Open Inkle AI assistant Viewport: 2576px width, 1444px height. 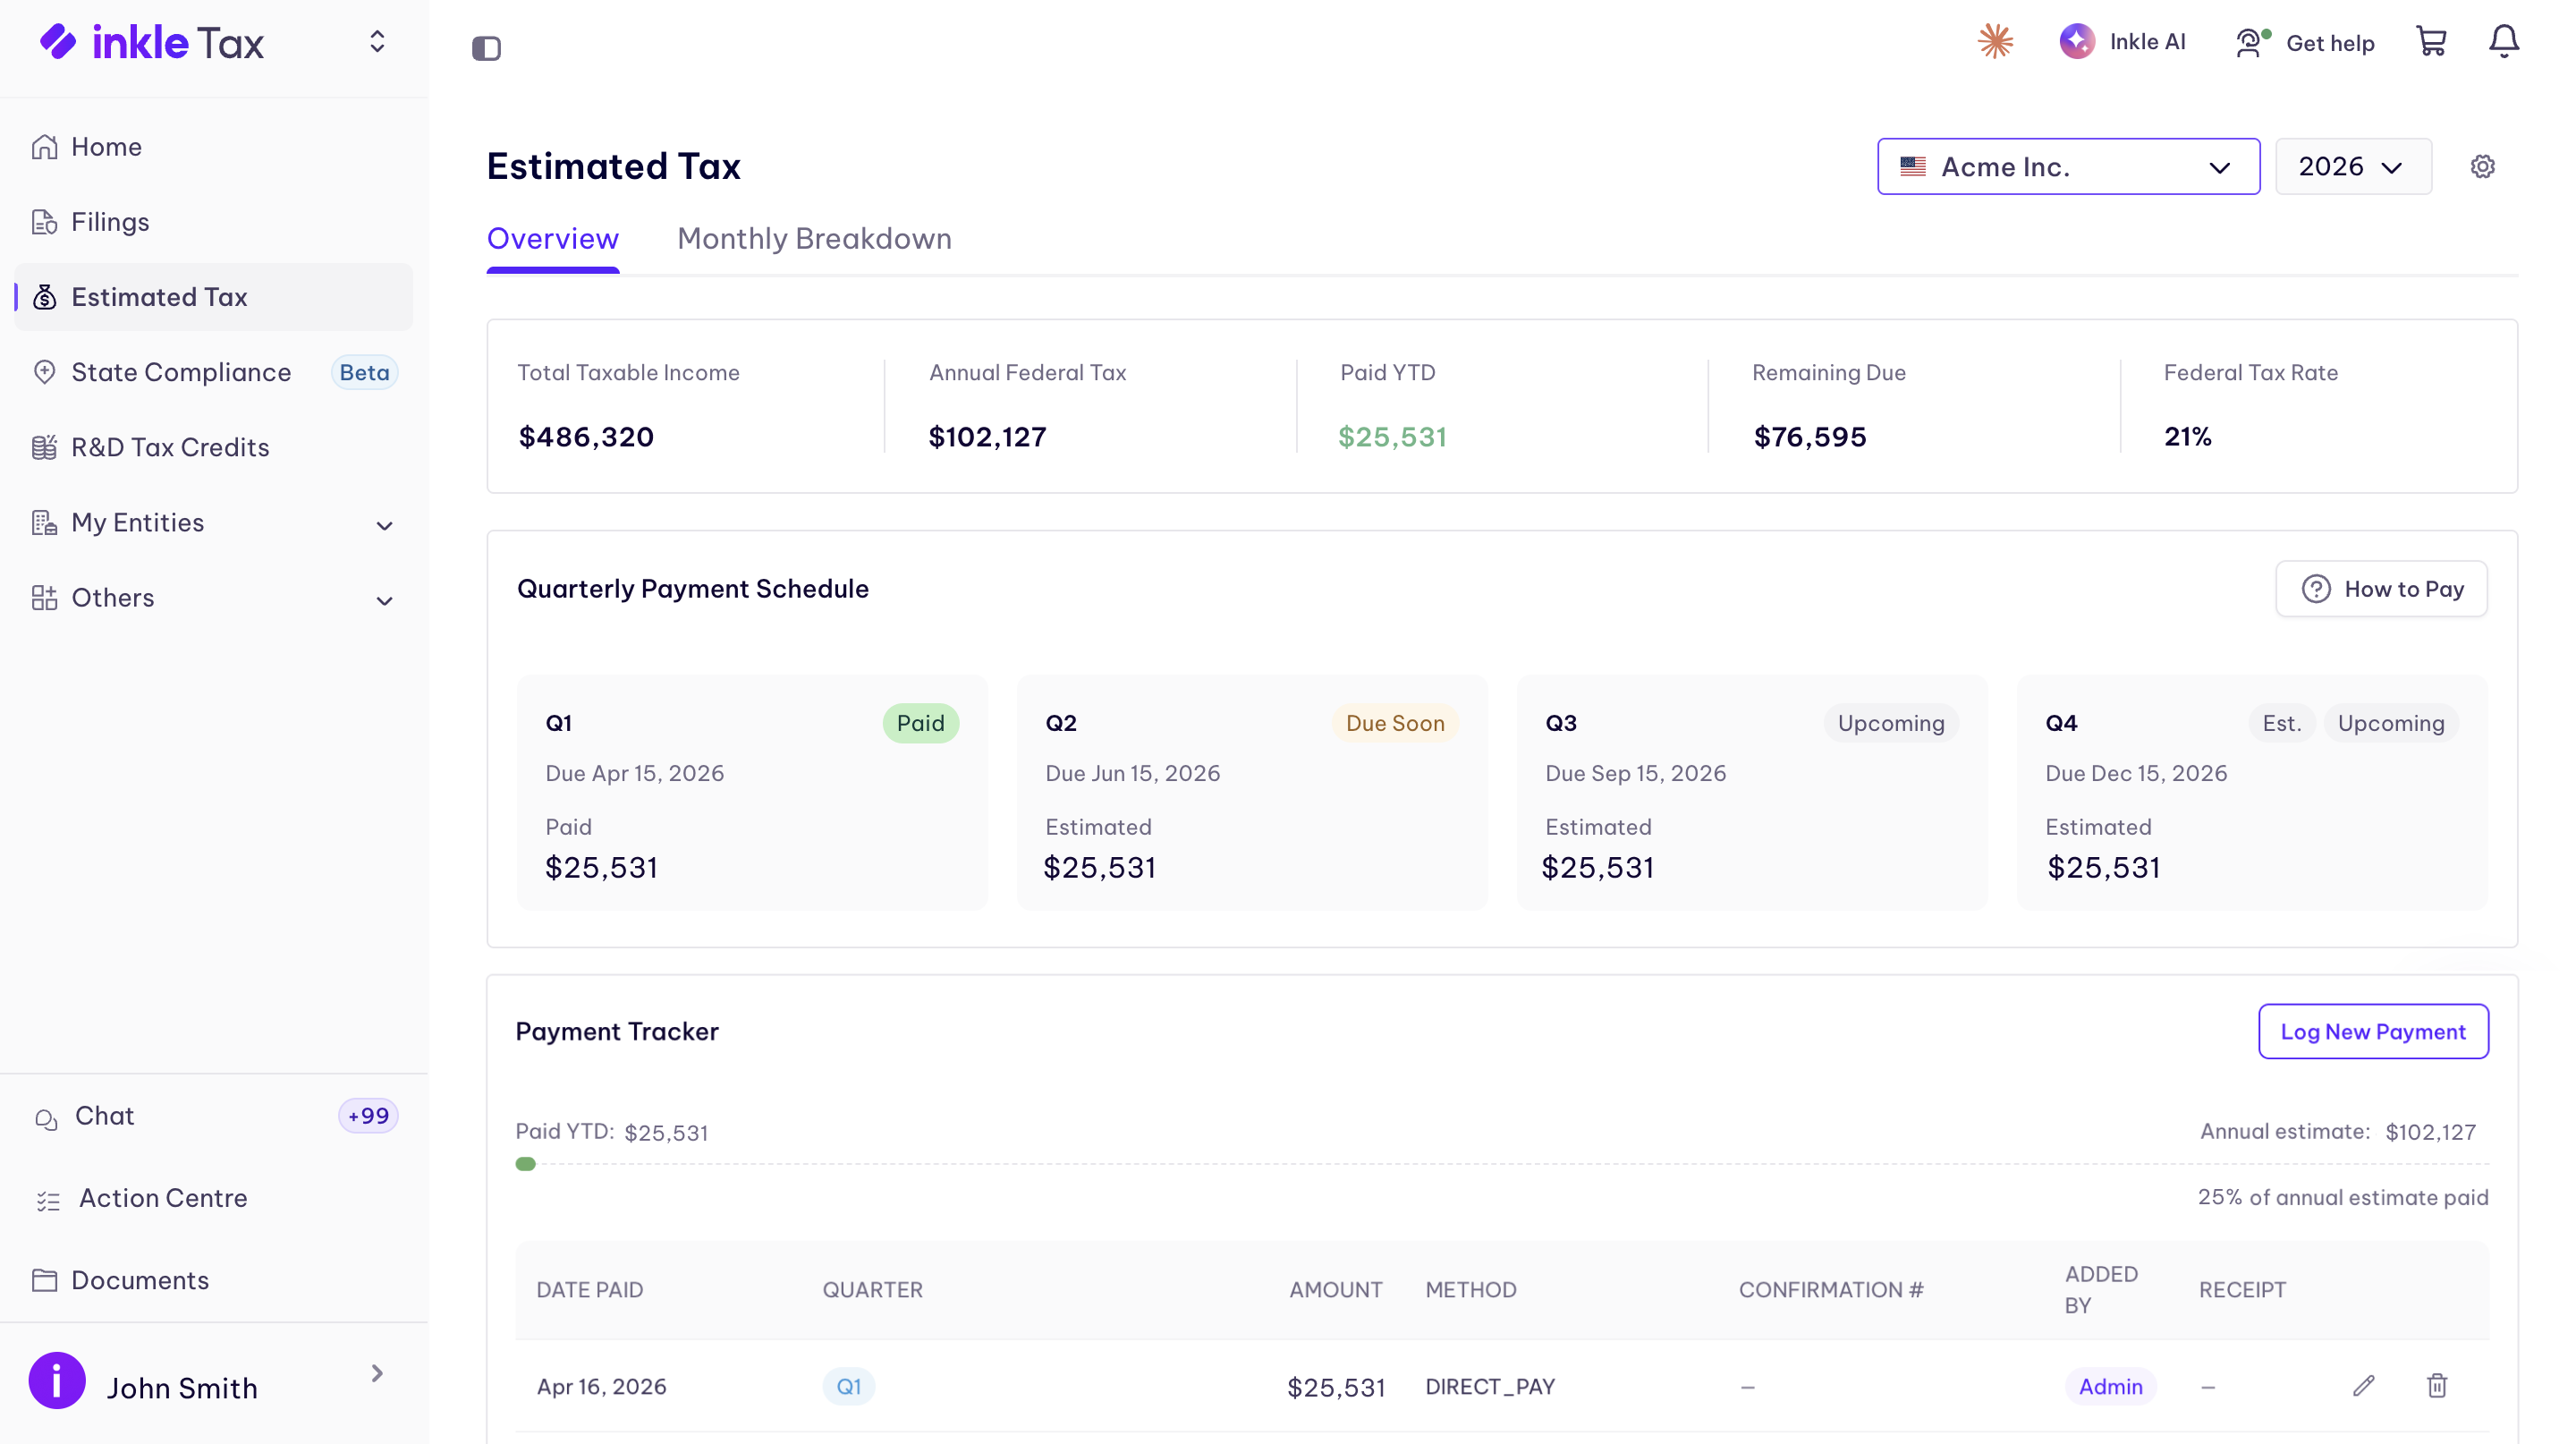[2122, 41]
